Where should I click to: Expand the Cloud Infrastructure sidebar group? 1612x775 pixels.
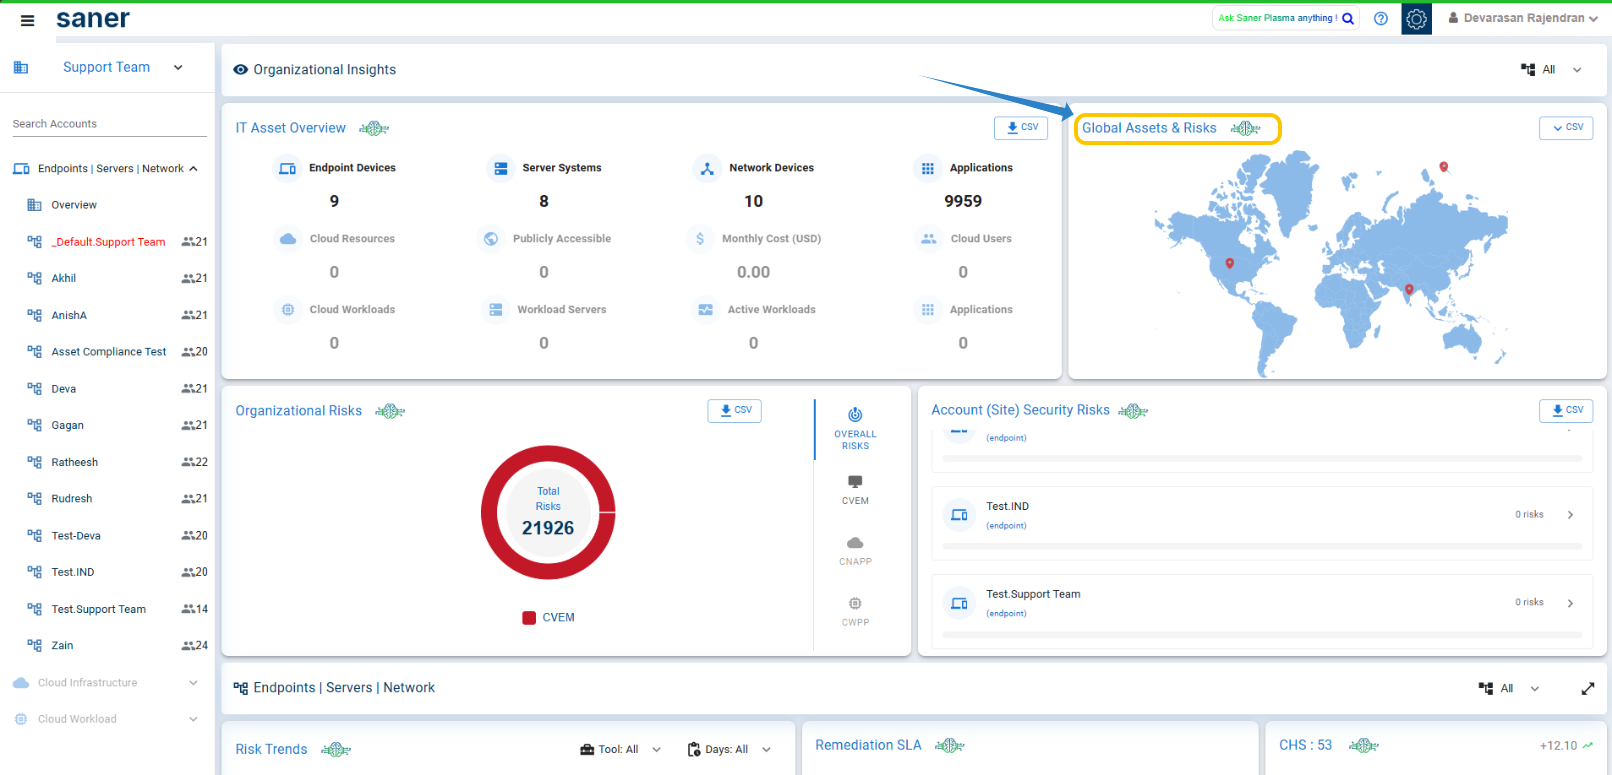point(193,683)
